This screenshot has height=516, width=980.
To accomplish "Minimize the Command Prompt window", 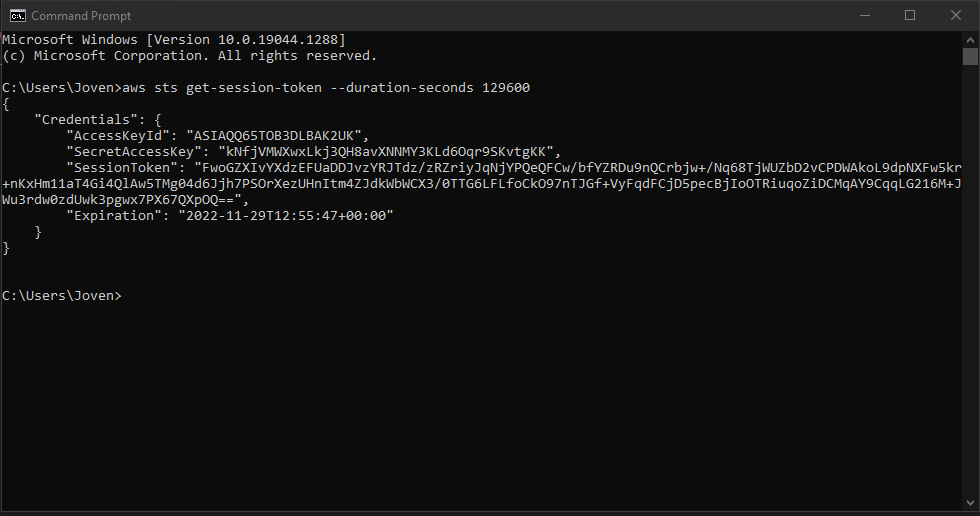I will pyautogui.click(x=864, y=15).
